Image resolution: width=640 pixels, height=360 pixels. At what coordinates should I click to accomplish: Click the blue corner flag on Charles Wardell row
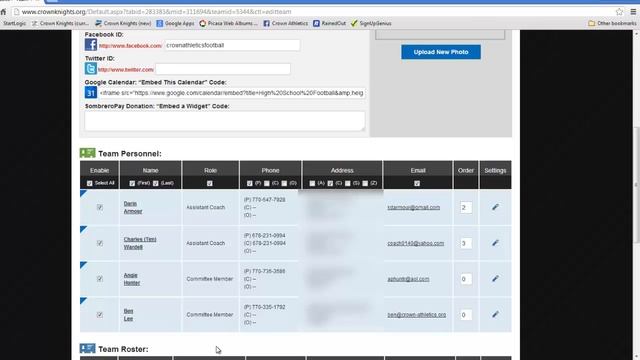[83, 229]
